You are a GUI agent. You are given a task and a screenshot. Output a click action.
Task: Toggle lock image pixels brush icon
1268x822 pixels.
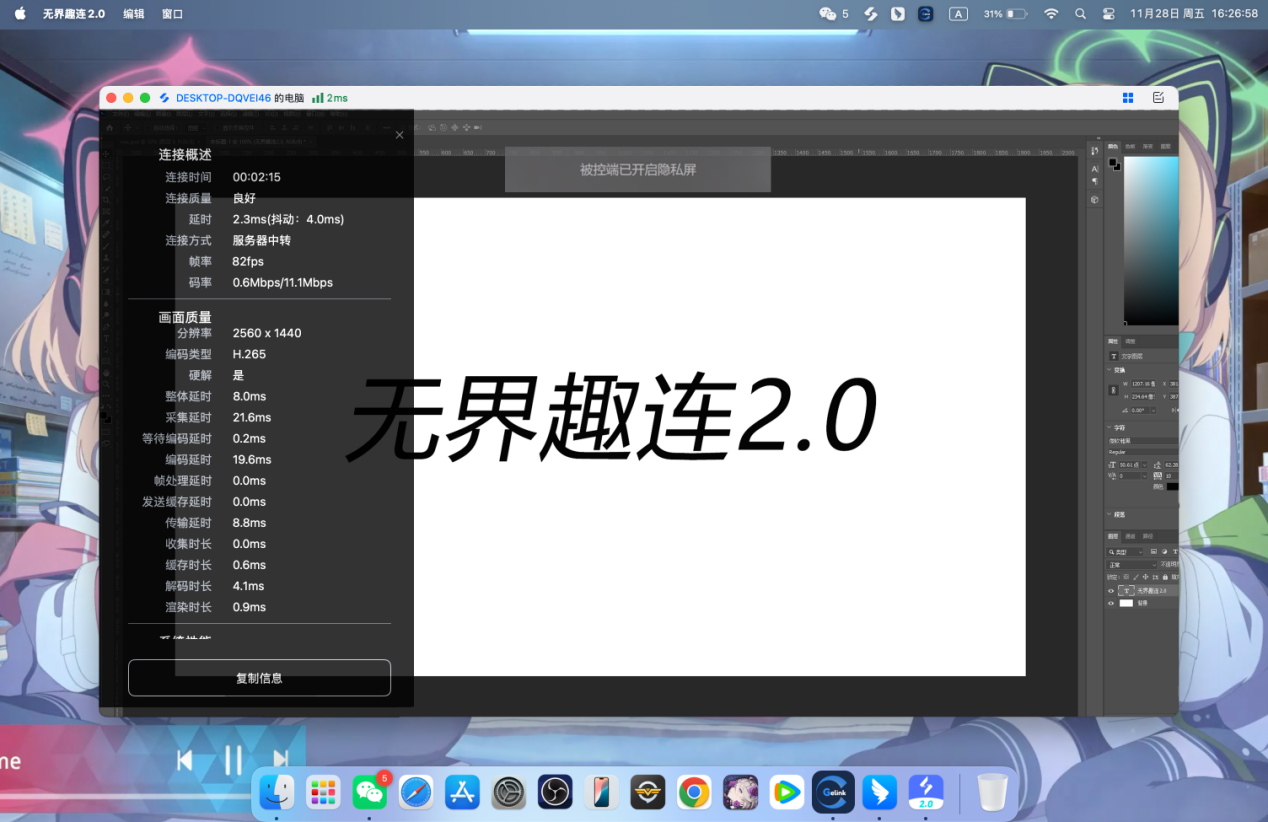(1136, 577)
